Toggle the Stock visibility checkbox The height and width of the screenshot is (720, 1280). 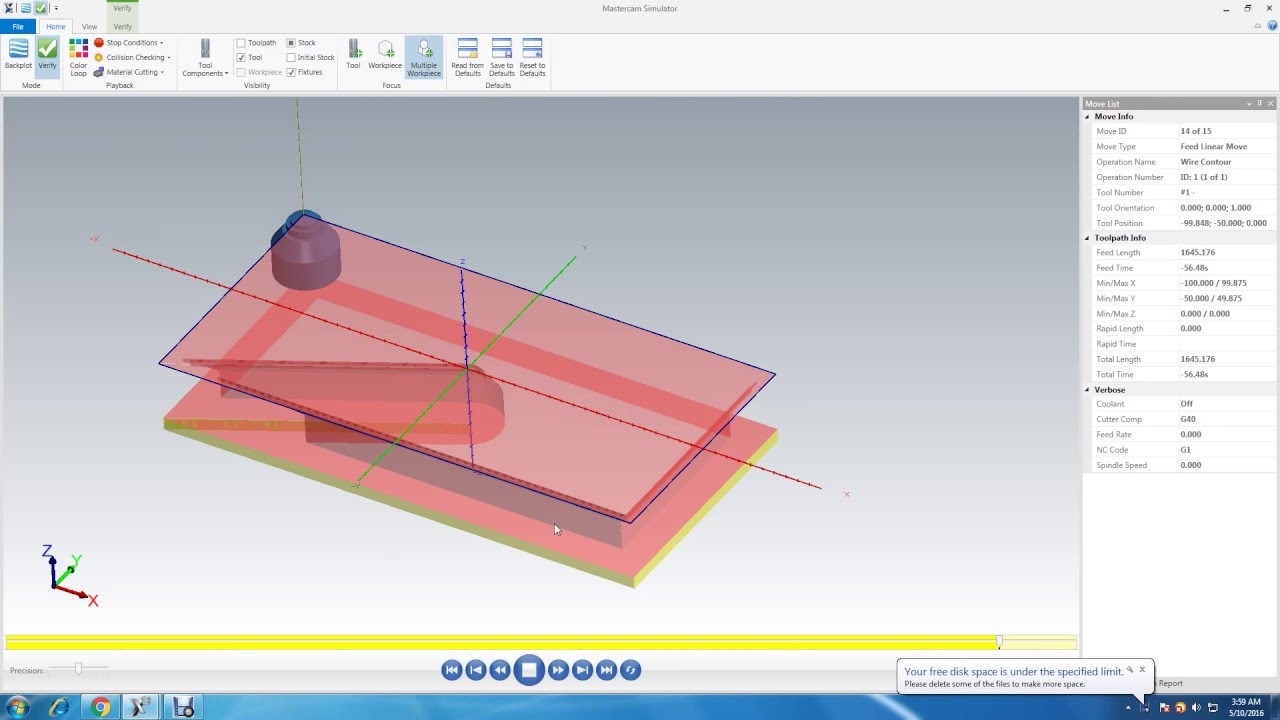point(291,43)
